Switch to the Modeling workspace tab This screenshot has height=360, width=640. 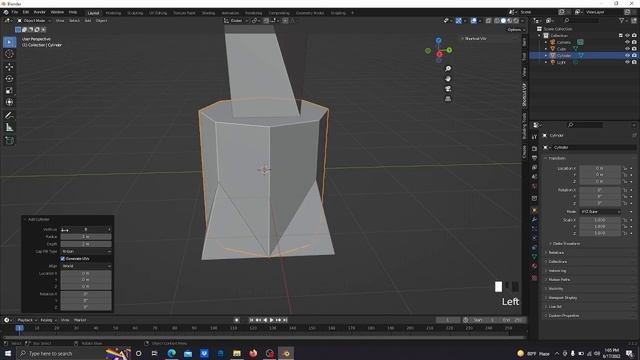(x=113, y=13)
